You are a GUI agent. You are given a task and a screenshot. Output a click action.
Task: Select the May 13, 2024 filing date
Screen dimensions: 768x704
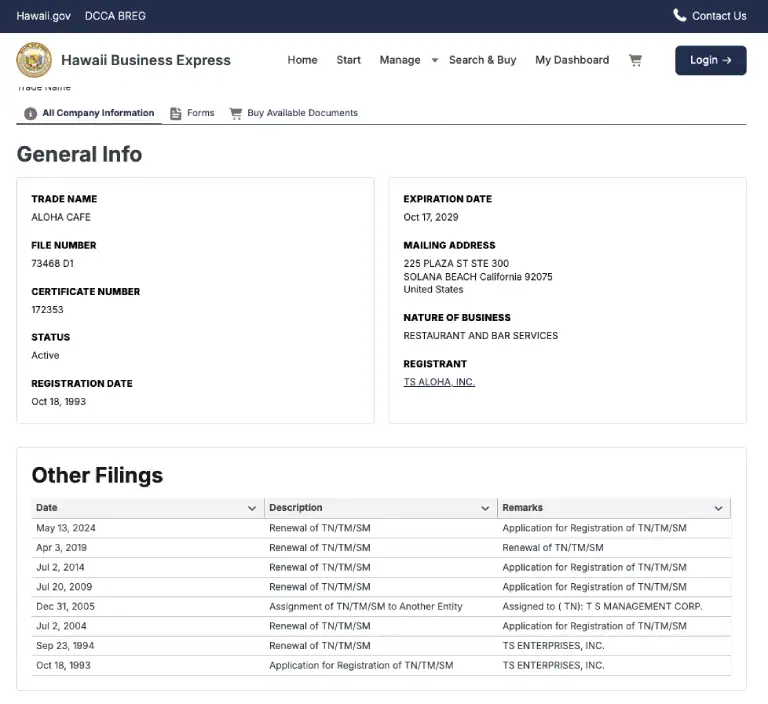(x=66, y=528)
